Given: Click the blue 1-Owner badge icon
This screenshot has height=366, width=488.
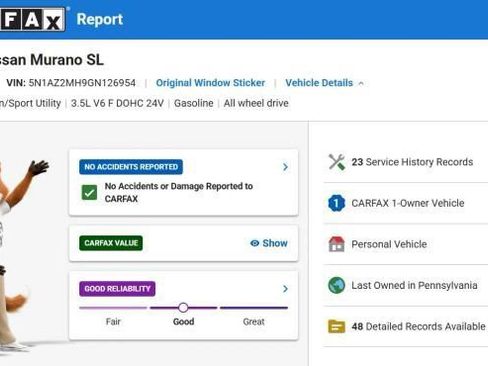Looking at the screenshot, I should click(x=337, y=203).
